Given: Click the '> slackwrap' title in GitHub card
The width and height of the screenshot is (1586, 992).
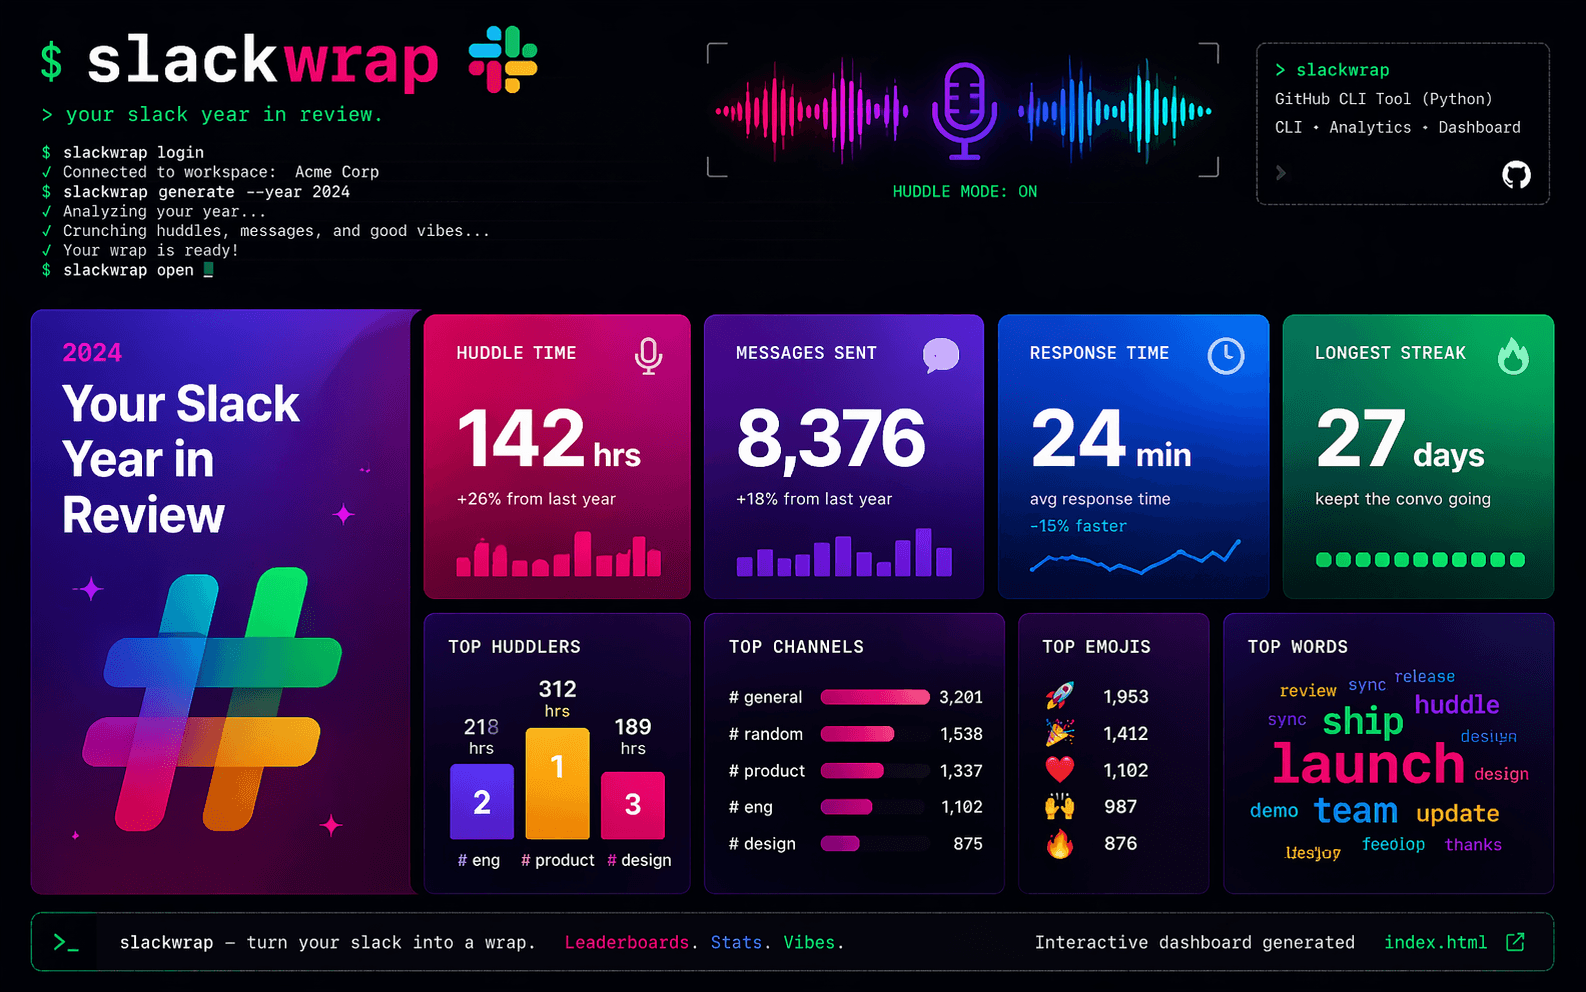Looking at the screenshot, I should click(x=1332, y=70).
